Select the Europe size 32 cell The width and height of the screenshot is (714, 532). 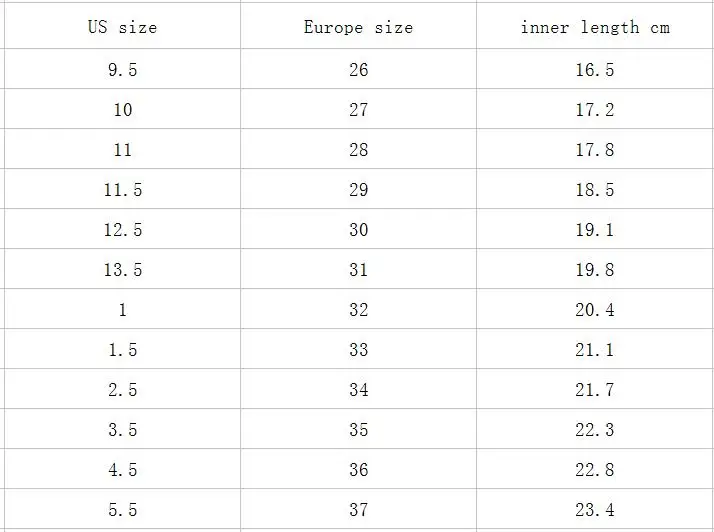coord(358,309)
